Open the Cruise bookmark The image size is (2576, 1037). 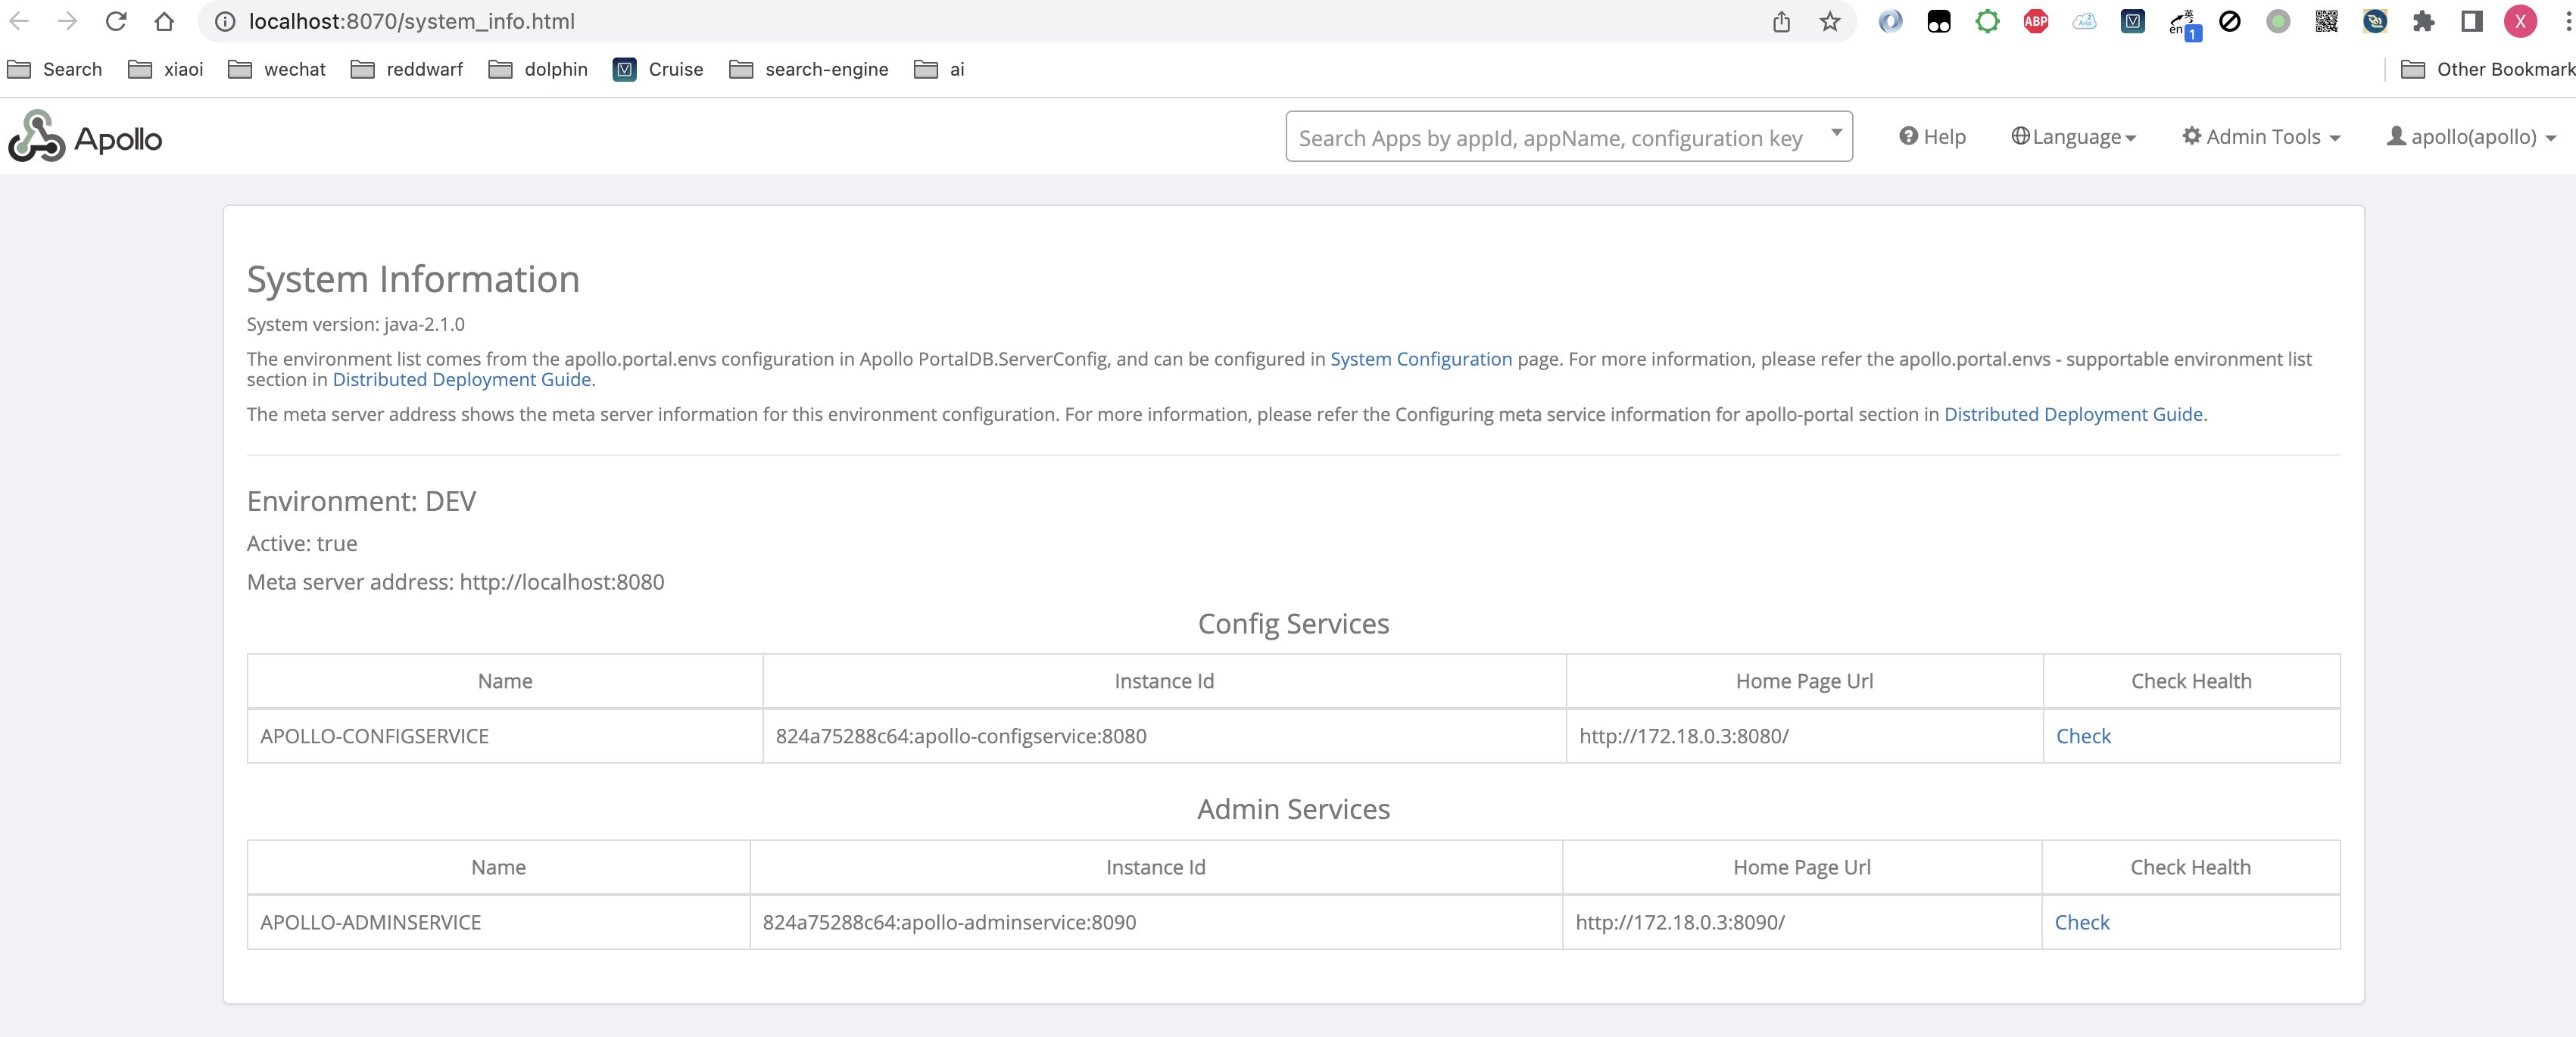[658, 69]
